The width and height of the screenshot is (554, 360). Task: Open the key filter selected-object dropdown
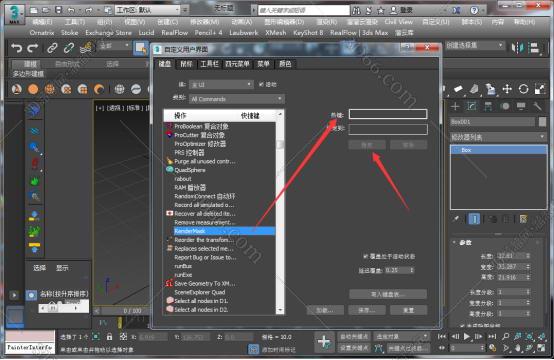click(x=401, y=336)
